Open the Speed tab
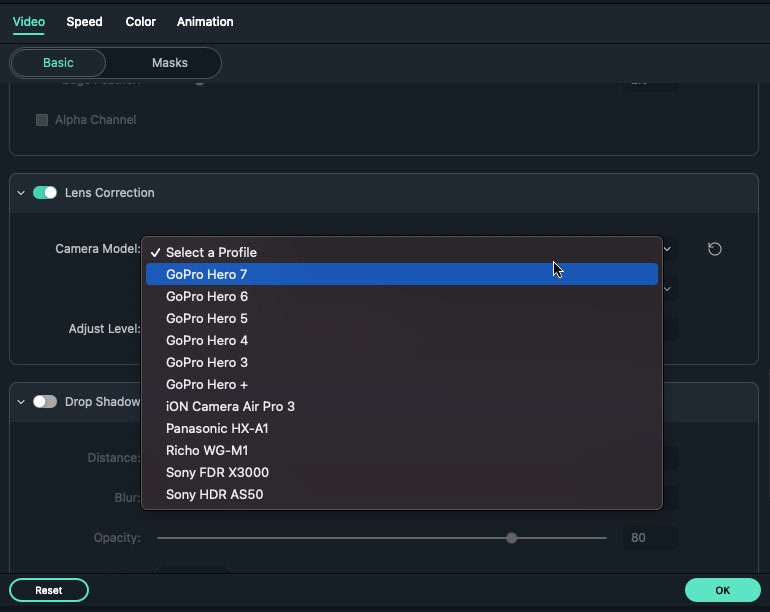The width and height of the screenshot is (770, 612). pyautogui.click(x=84, y=22)
